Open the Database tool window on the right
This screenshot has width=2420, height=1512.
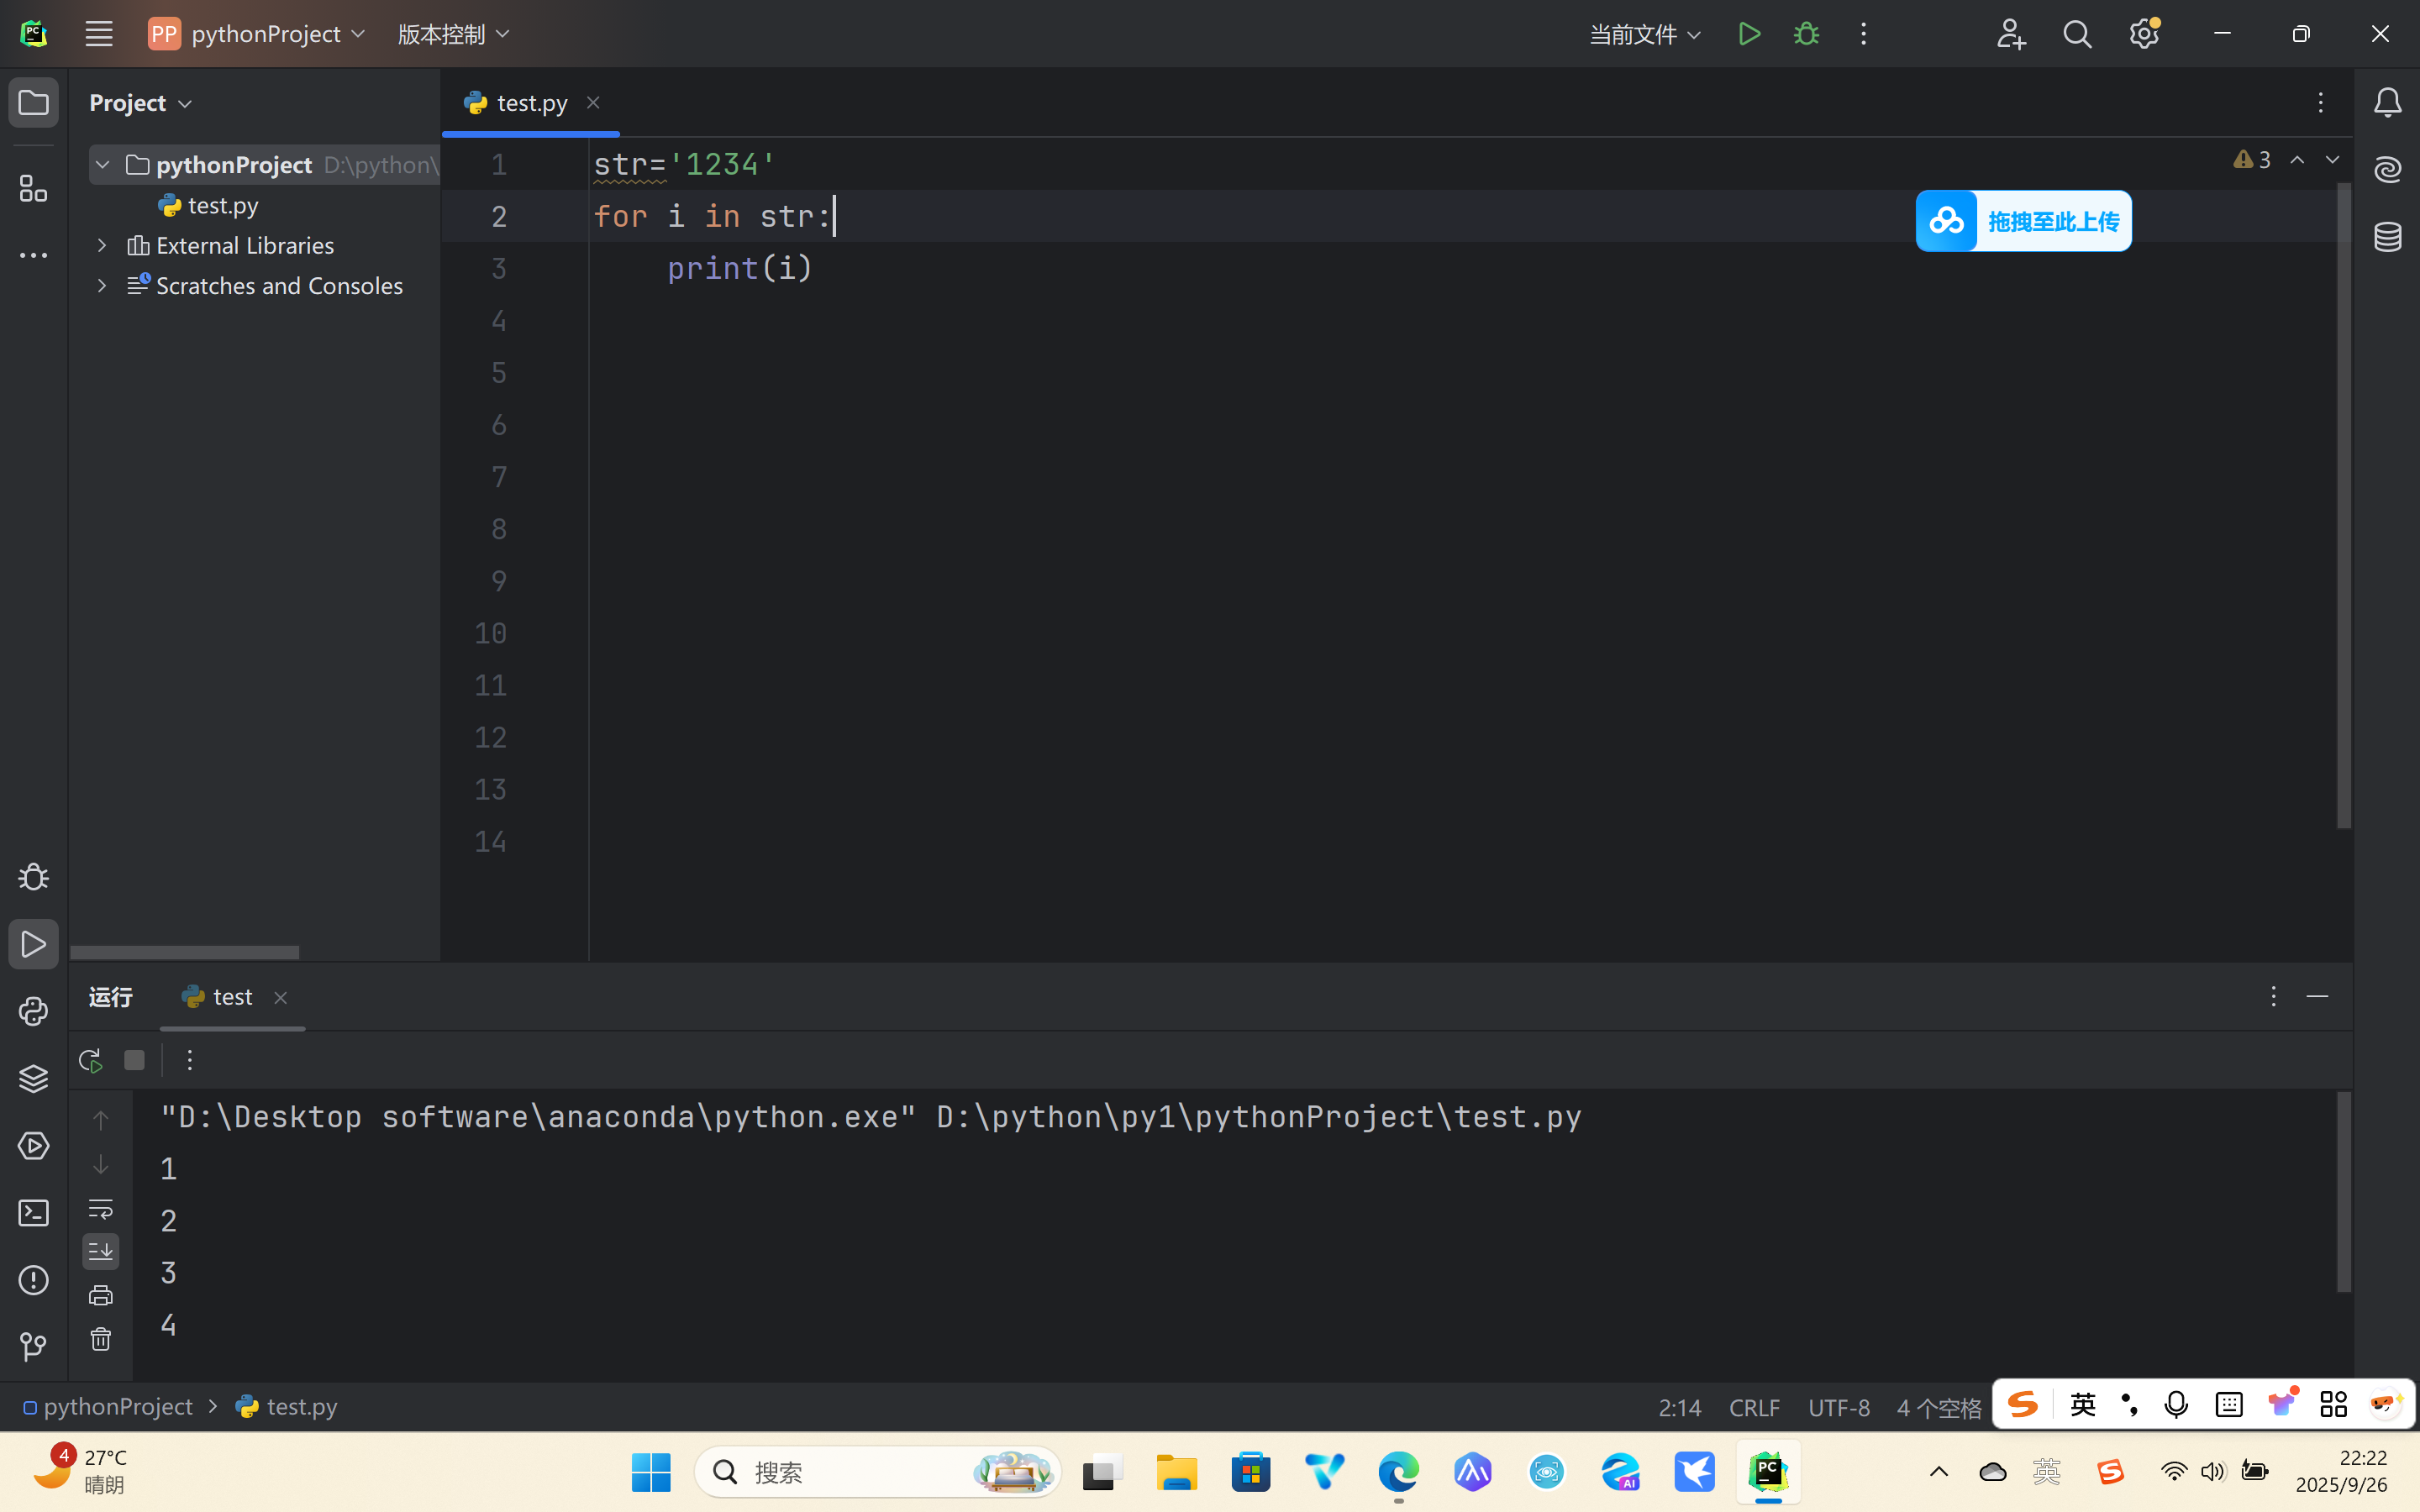[2388, 236]
